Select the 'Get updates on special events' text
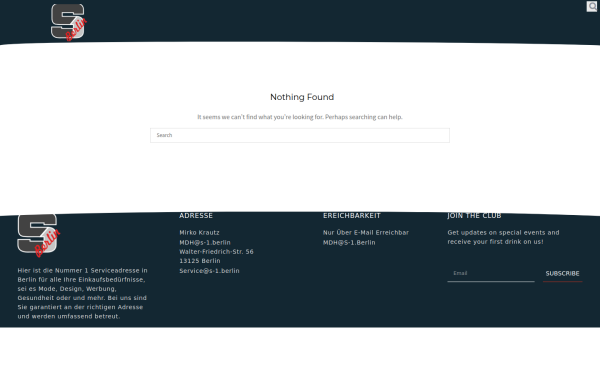This screenshot has width=600, height=375. tap(503, 237)
